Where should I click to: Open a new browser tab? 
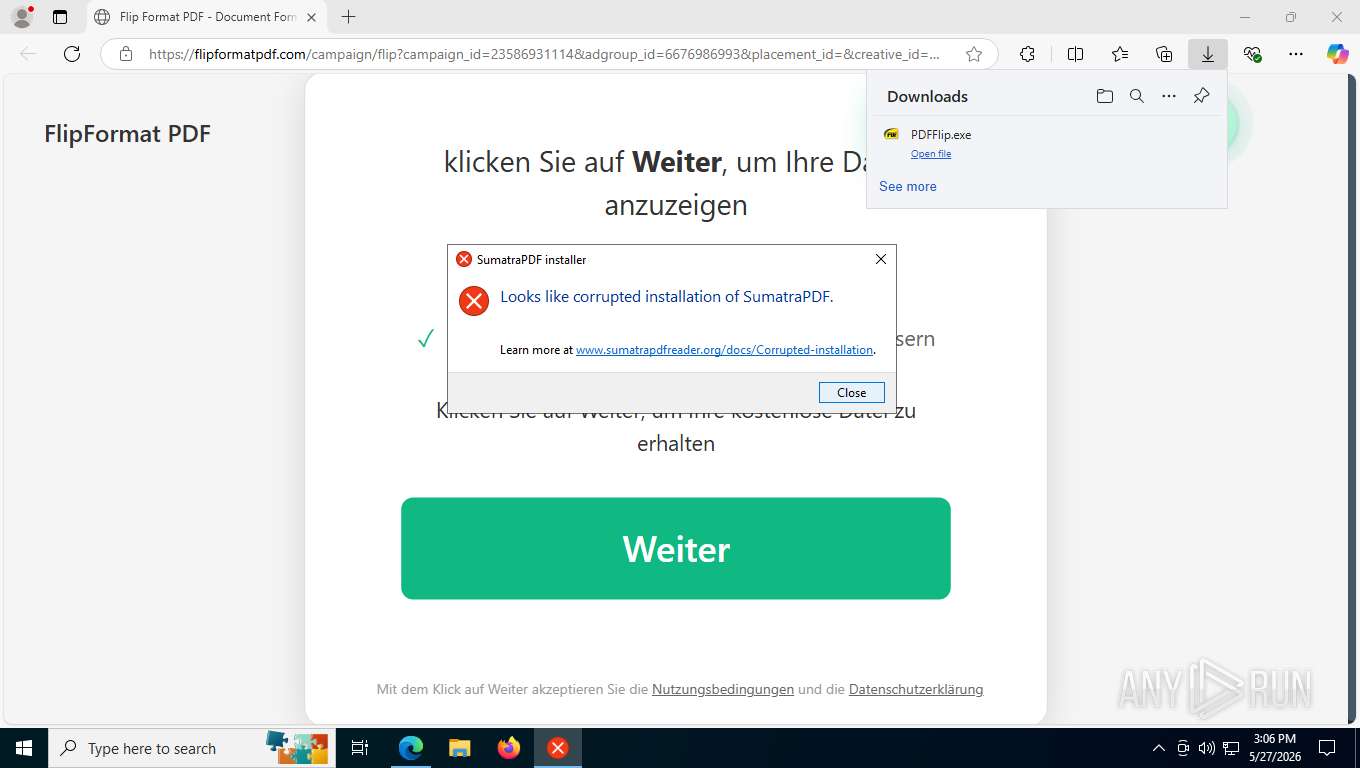point(348,17)
